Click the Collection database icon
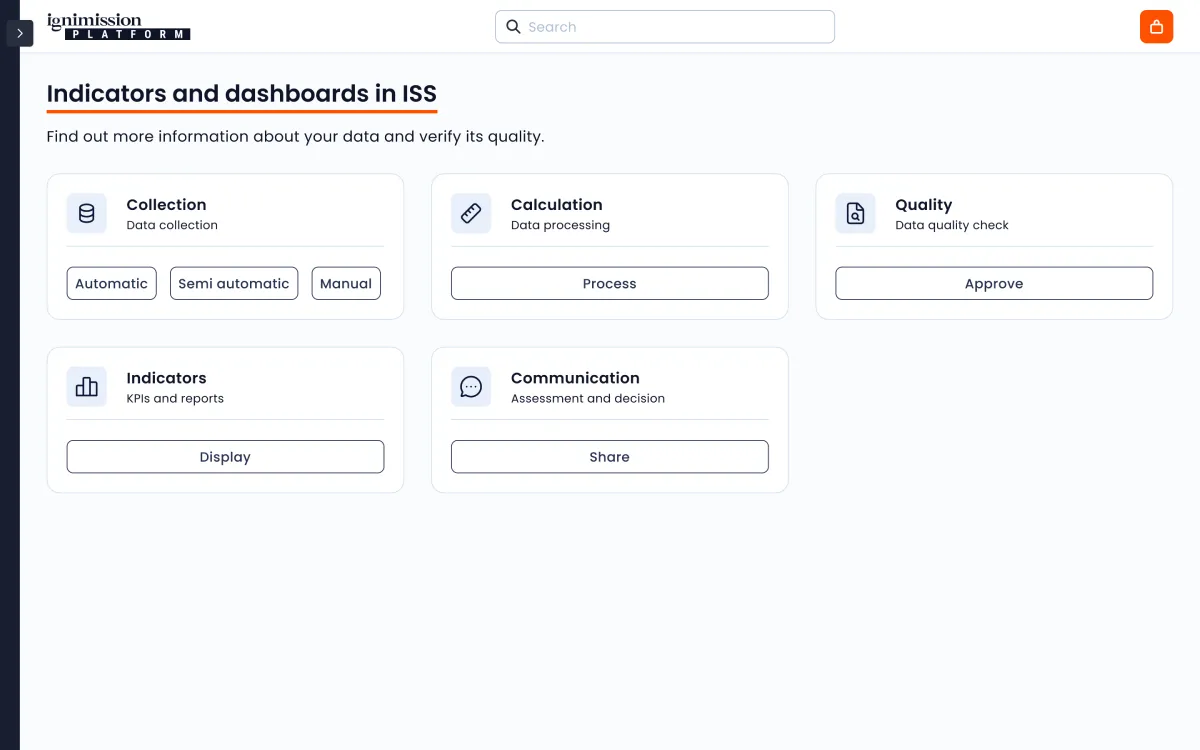 point(87,214)
